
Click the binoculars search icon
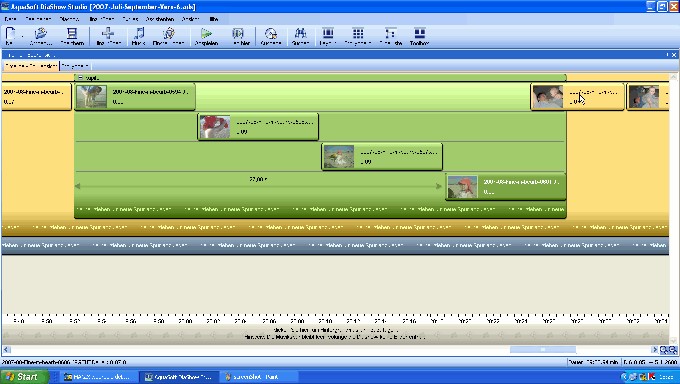tap(300, 33)
